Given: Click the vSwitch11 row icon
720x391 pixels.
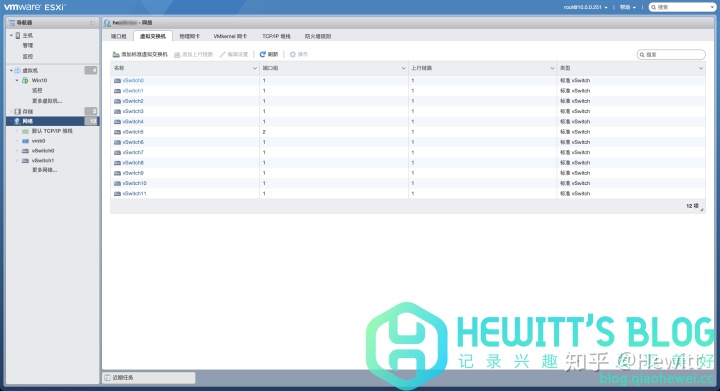Looking at the screenshot, I should coord(118,194).
